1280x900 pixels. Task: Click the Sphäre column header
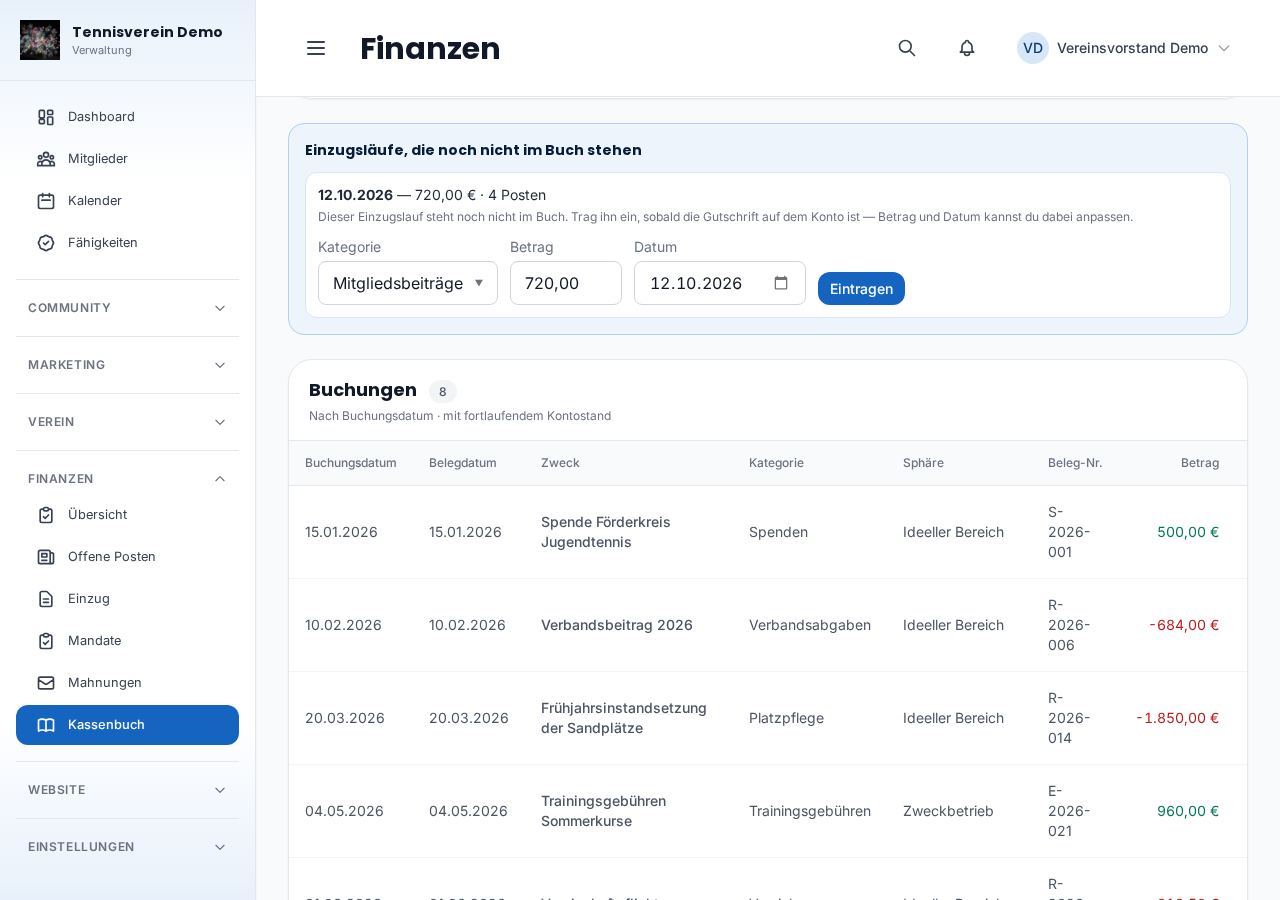pyautogui.click(x=923, y=463)
